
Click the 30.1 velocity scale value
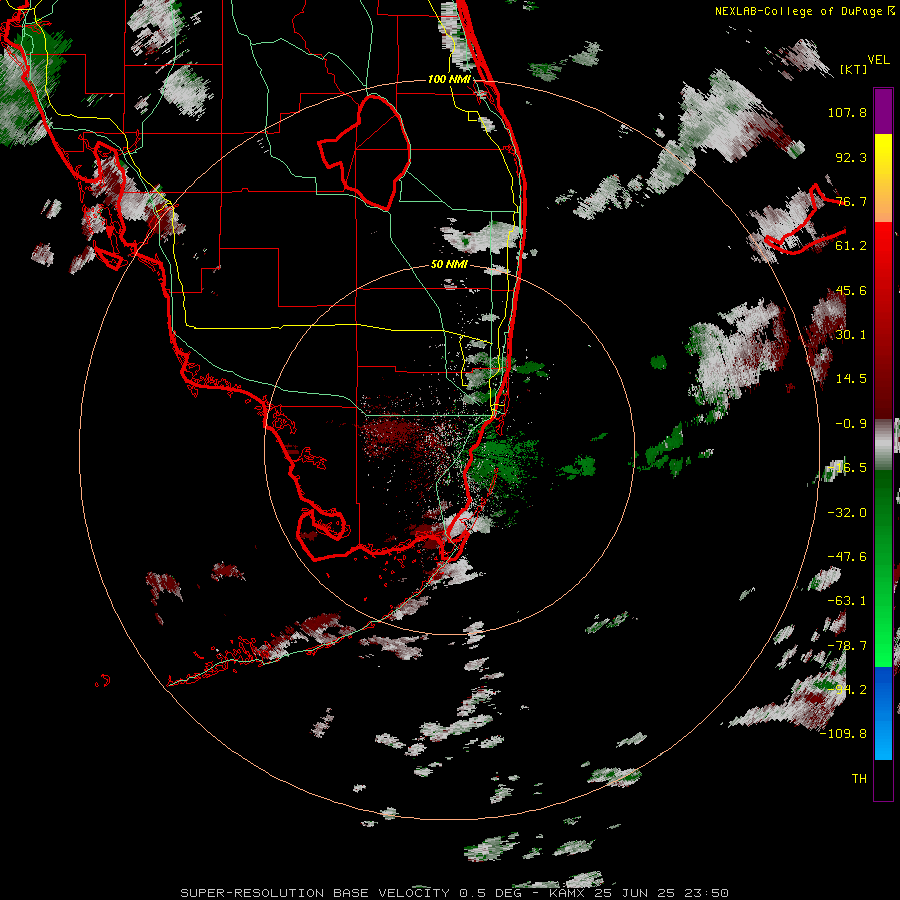851,335
